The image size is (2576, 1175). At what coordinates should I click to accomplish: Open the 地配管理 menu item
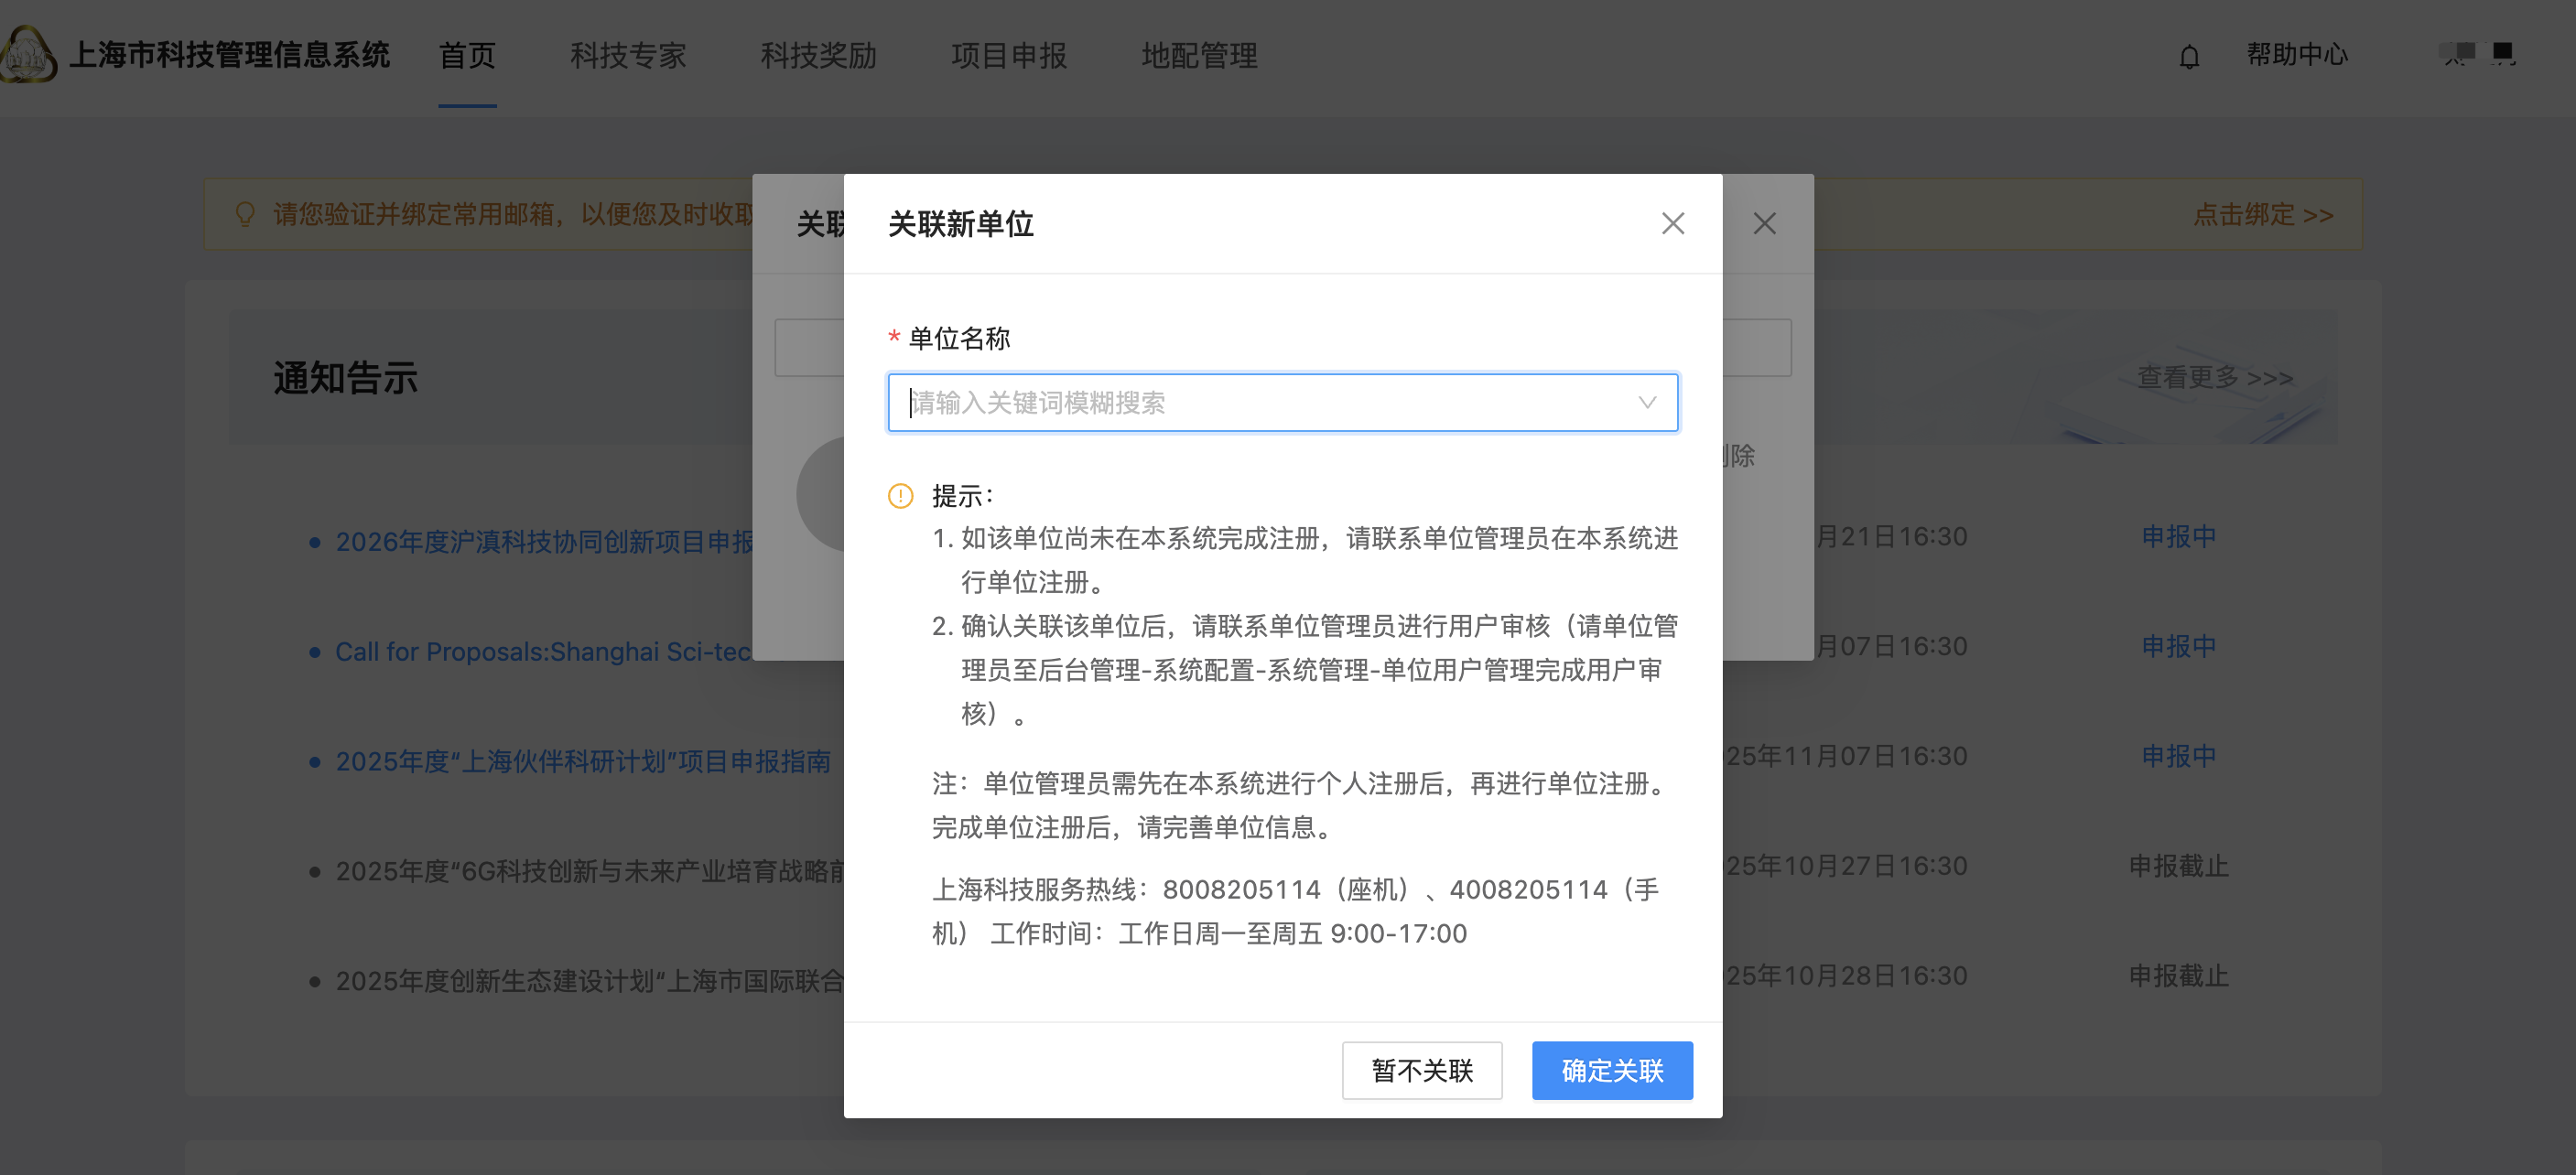click(x=1199, y=56)
